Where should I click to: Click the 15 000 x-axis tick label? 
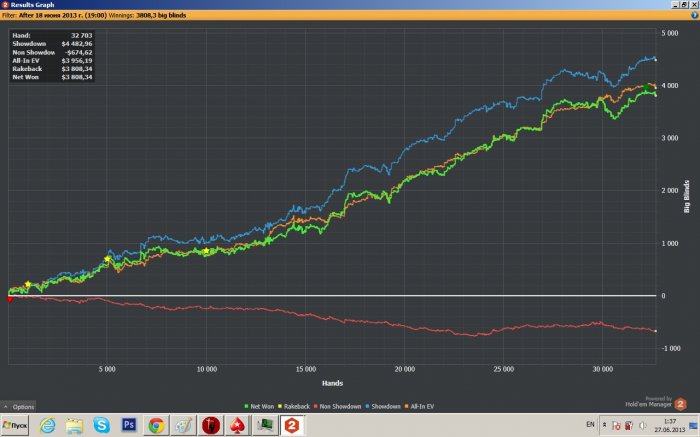click(x=306, y=369)
